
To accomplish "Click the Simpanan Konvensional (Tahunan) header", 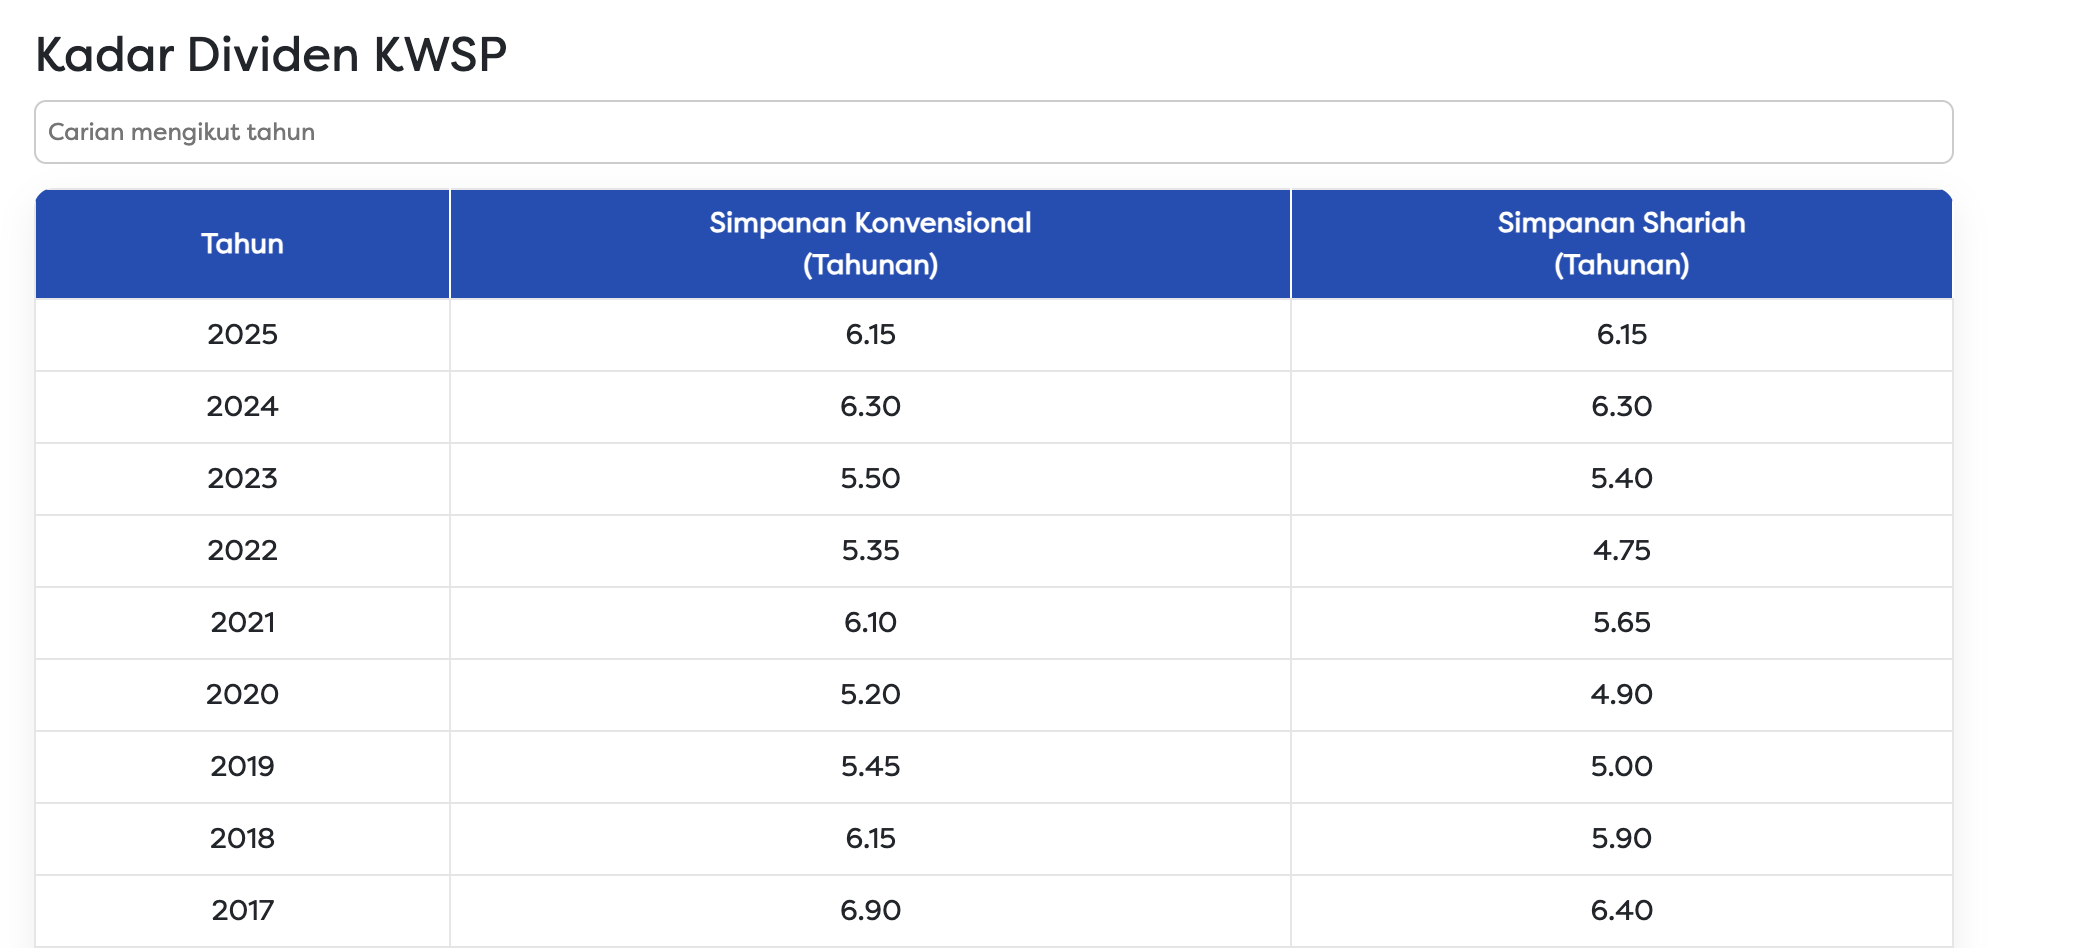I will click(870, 244).
